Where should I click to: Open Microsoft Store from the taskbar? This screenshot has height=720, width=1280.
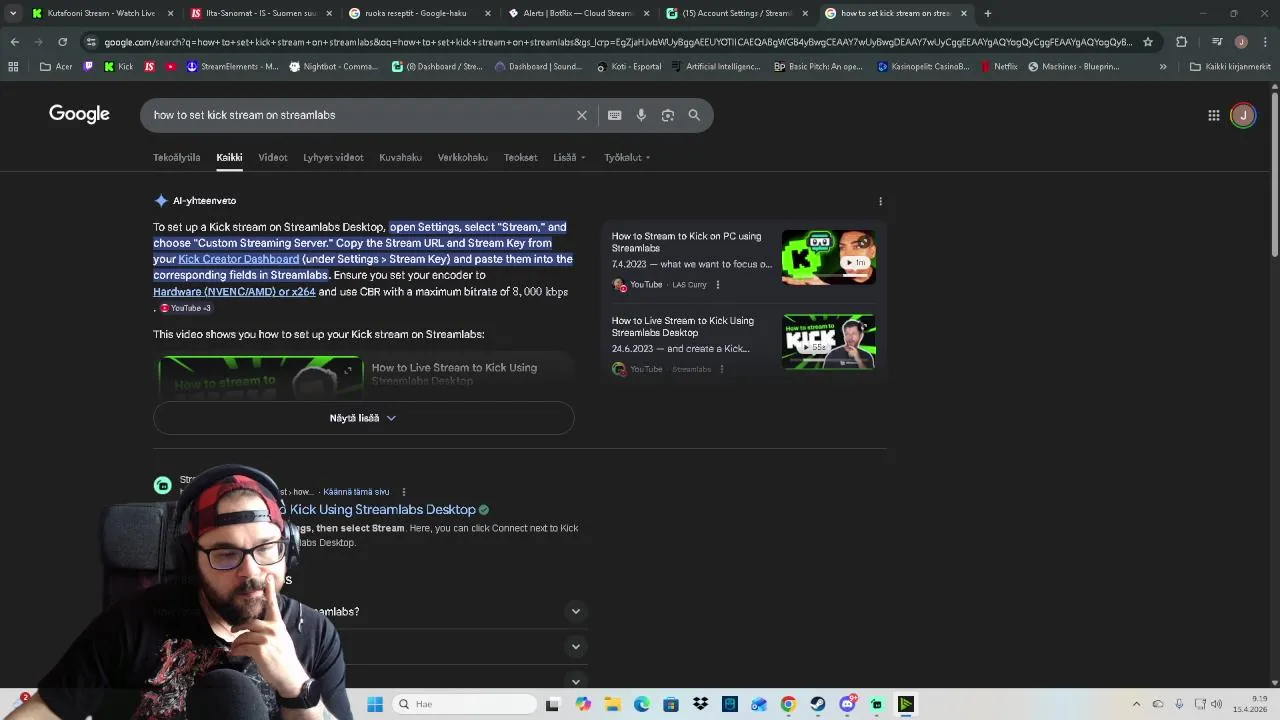(x=670, y=704)
